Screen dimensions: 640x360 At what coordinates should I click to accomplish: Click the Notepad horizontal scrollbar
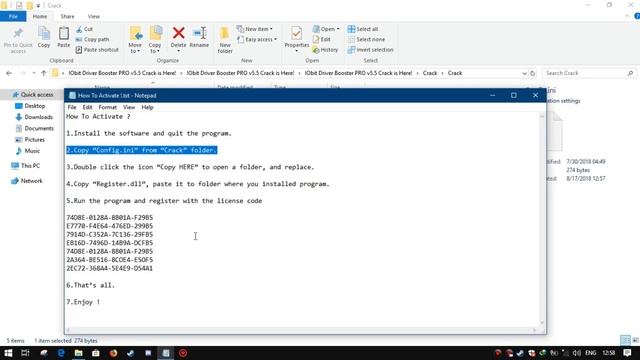coord(302,330)
